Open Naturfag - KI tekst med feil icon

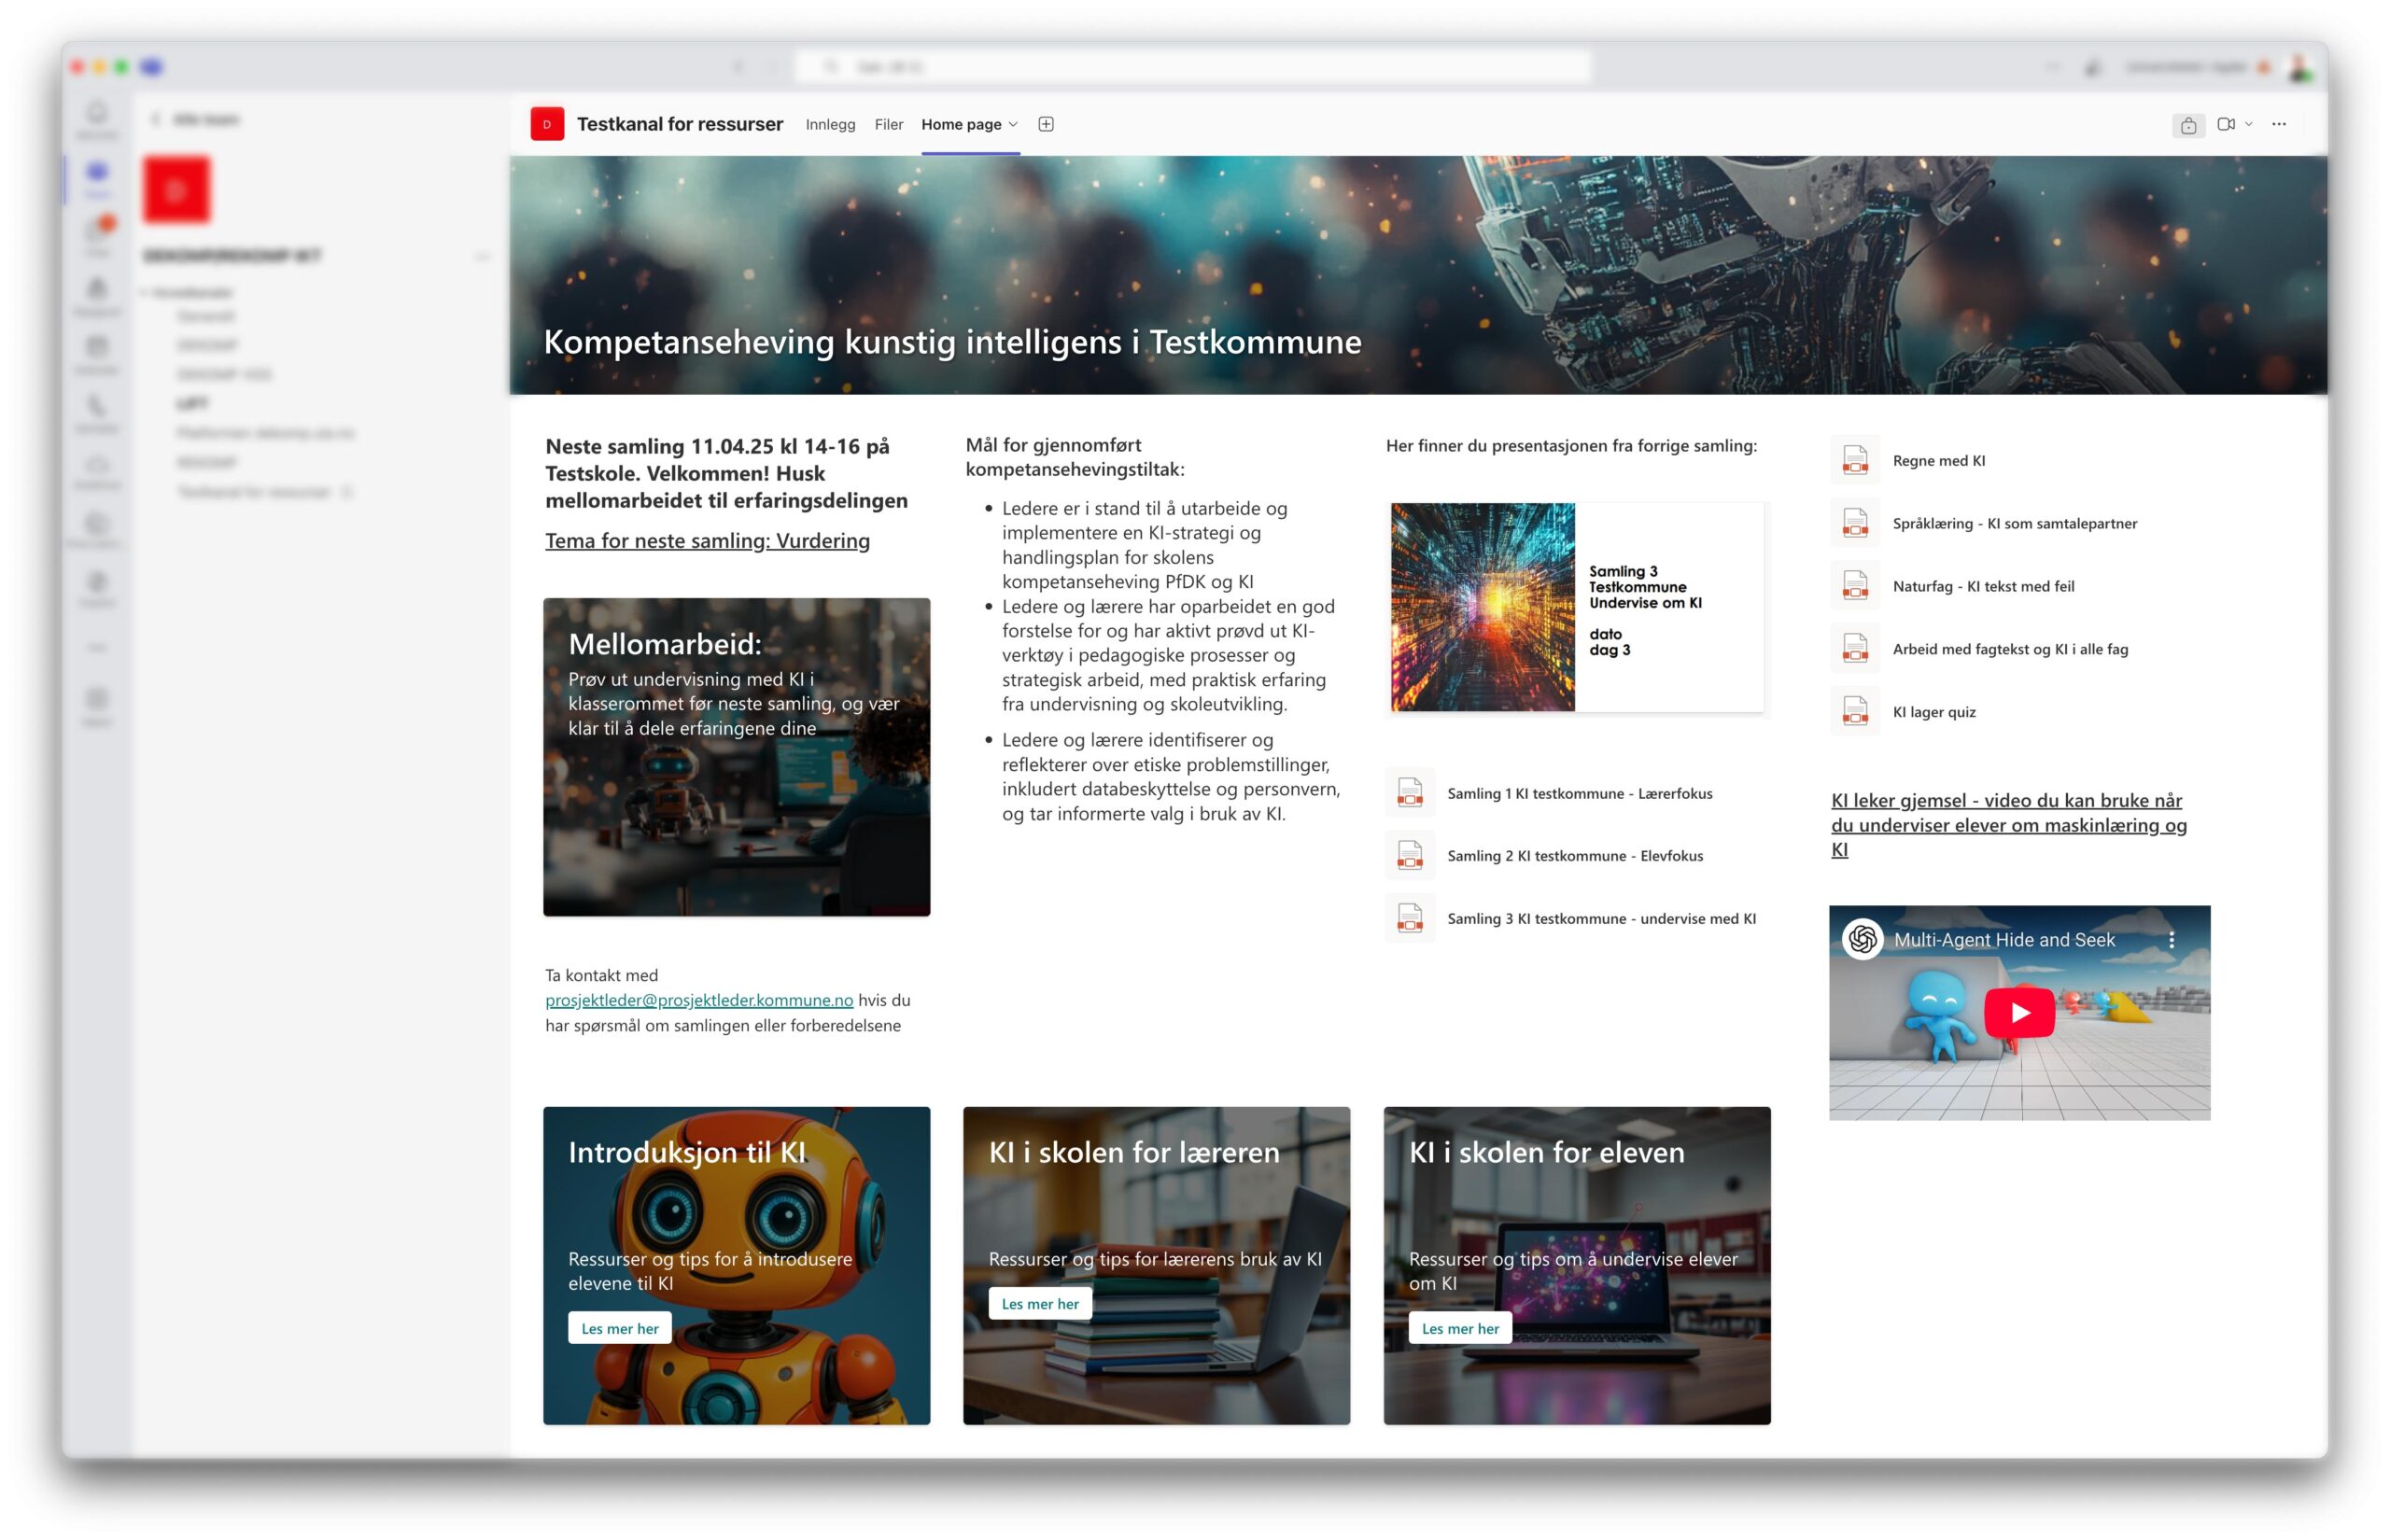(x=1855, y=586)
